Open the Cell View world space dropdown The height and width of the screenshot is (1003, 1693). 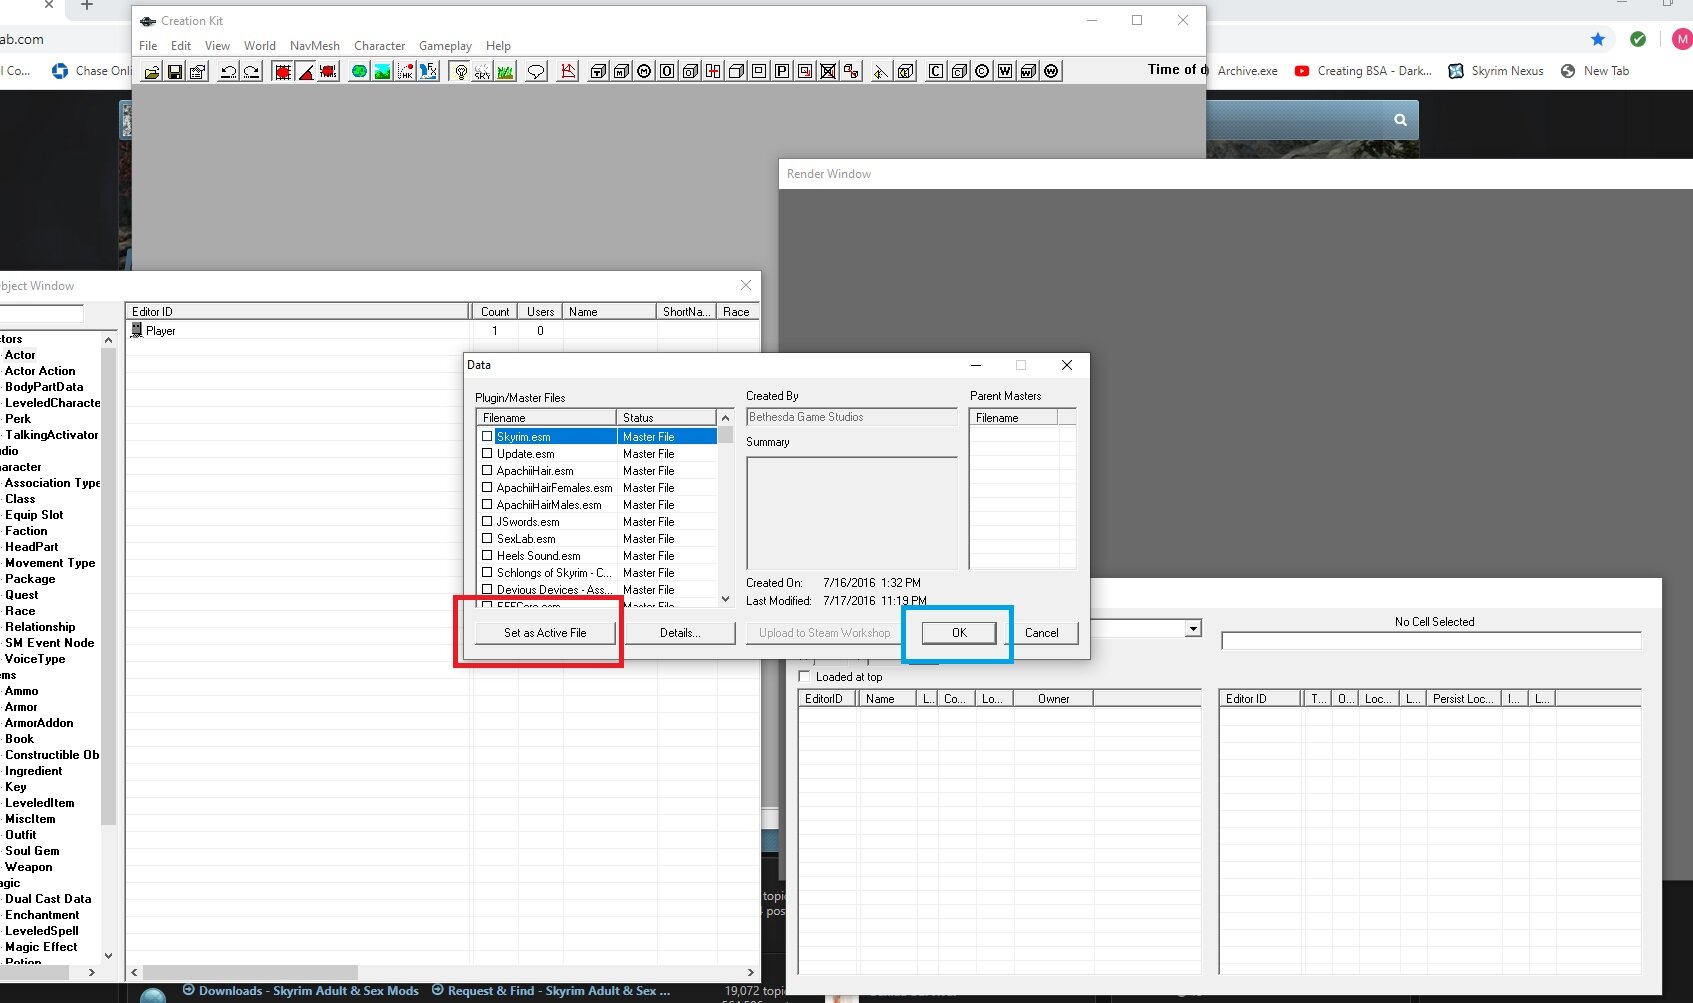[x=1193, y=629]
